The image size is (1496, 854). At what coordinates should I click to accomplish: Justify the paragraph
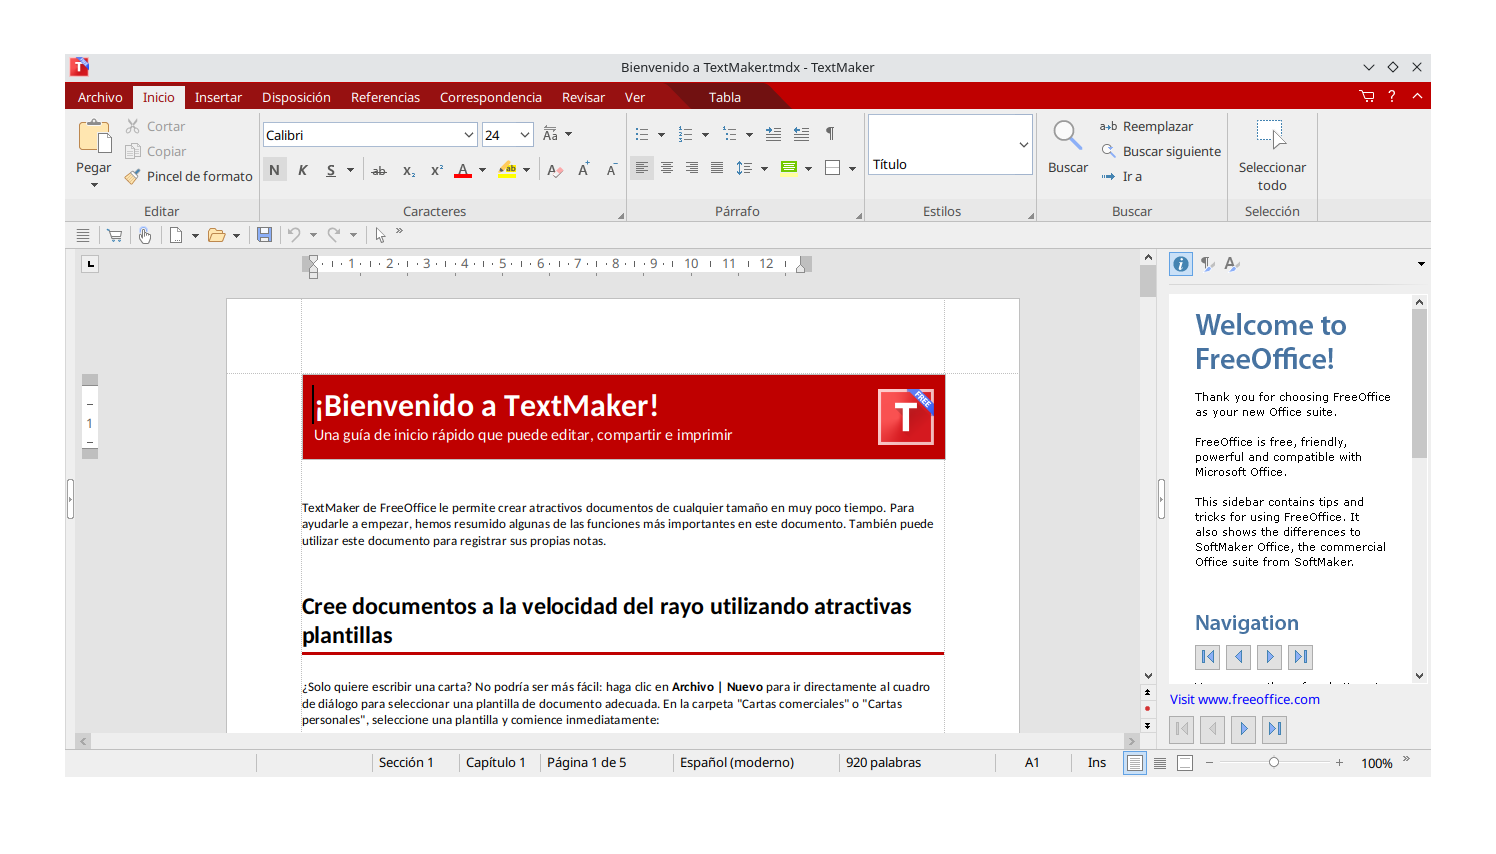click(x=717, y=168)
